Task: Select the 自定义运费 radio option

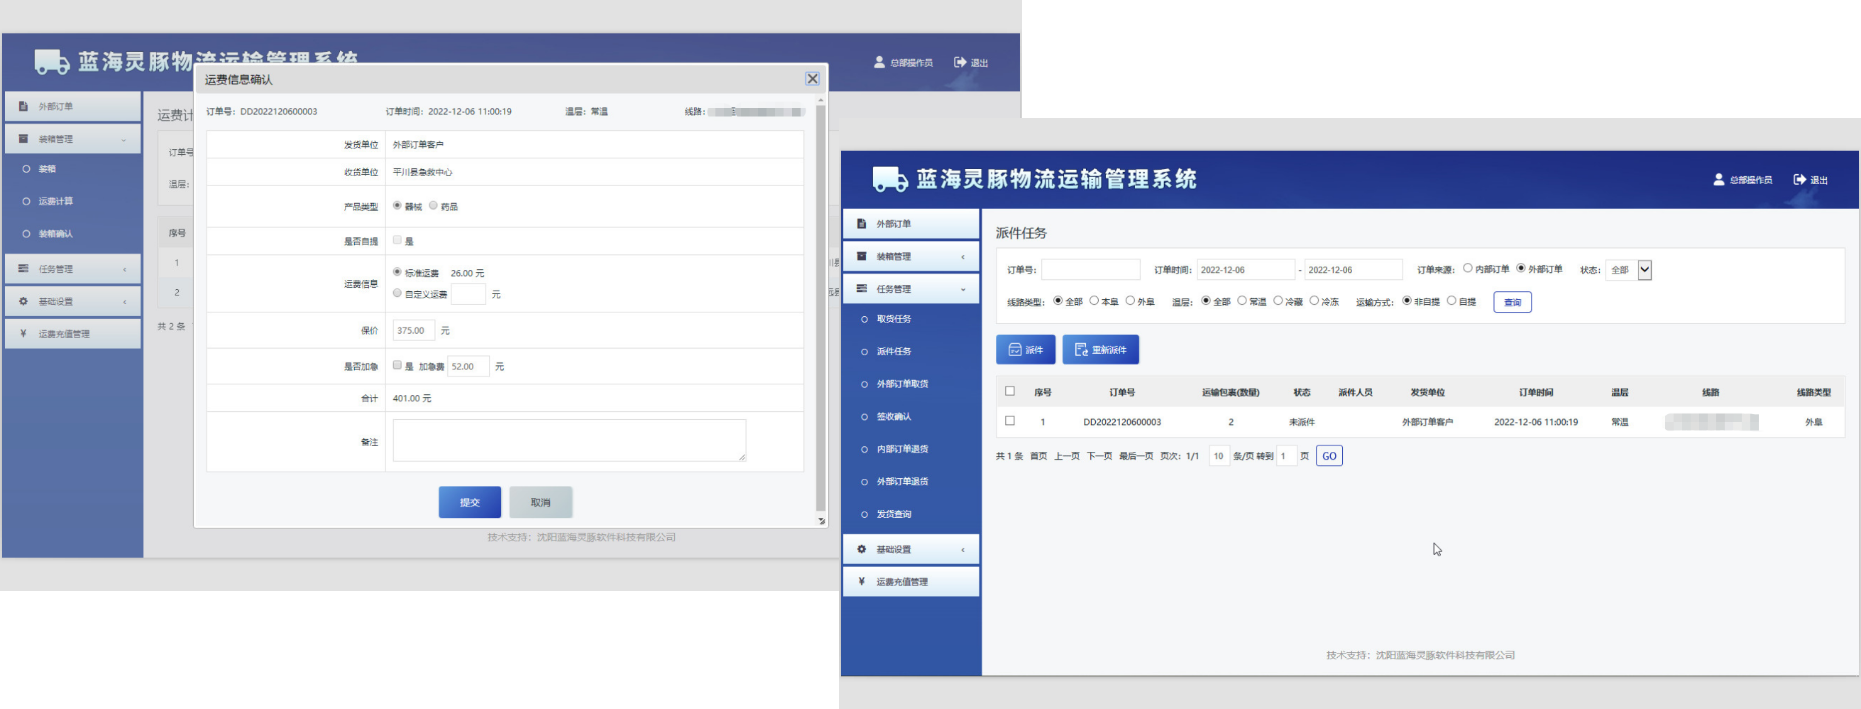Action: pos(397,293)
